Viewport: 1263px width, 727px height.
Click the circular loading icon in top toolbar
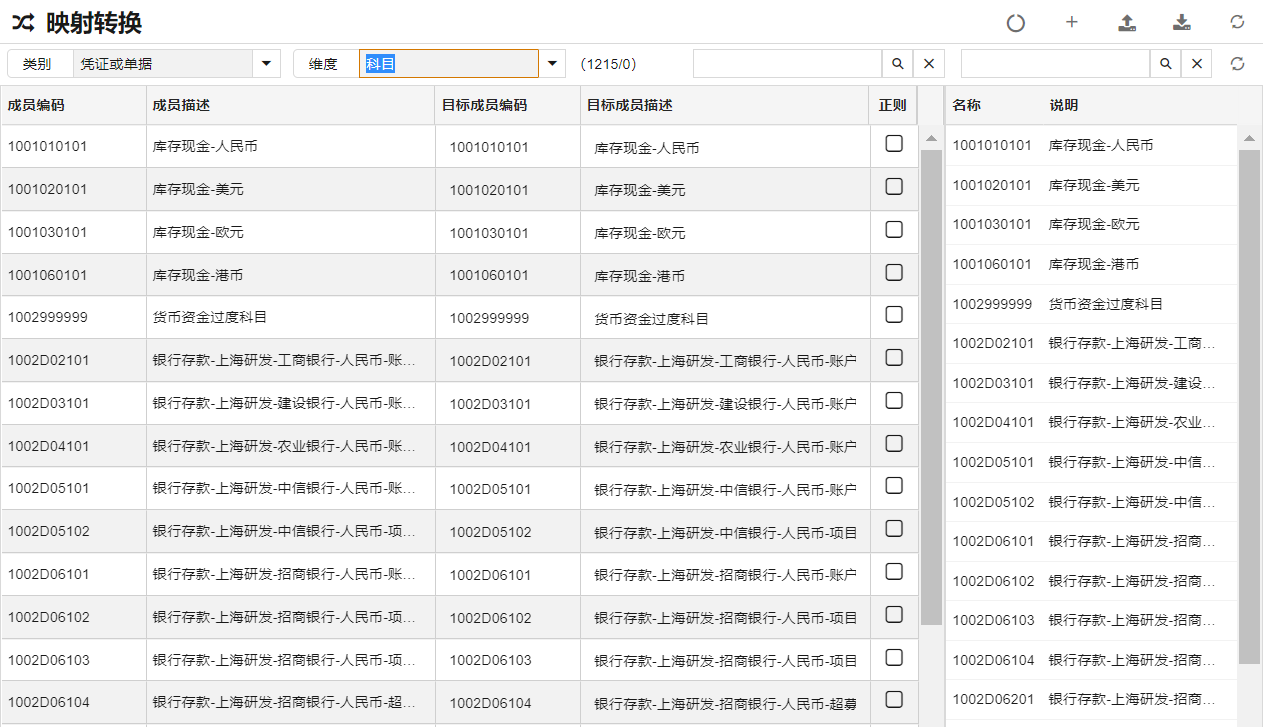point(1016,23)
